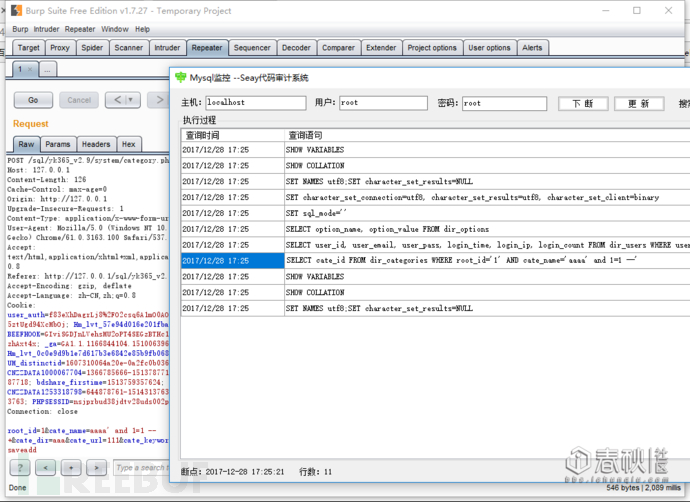Click the 查询时间 column header
690x502 pixels.
tap(233, 135)
